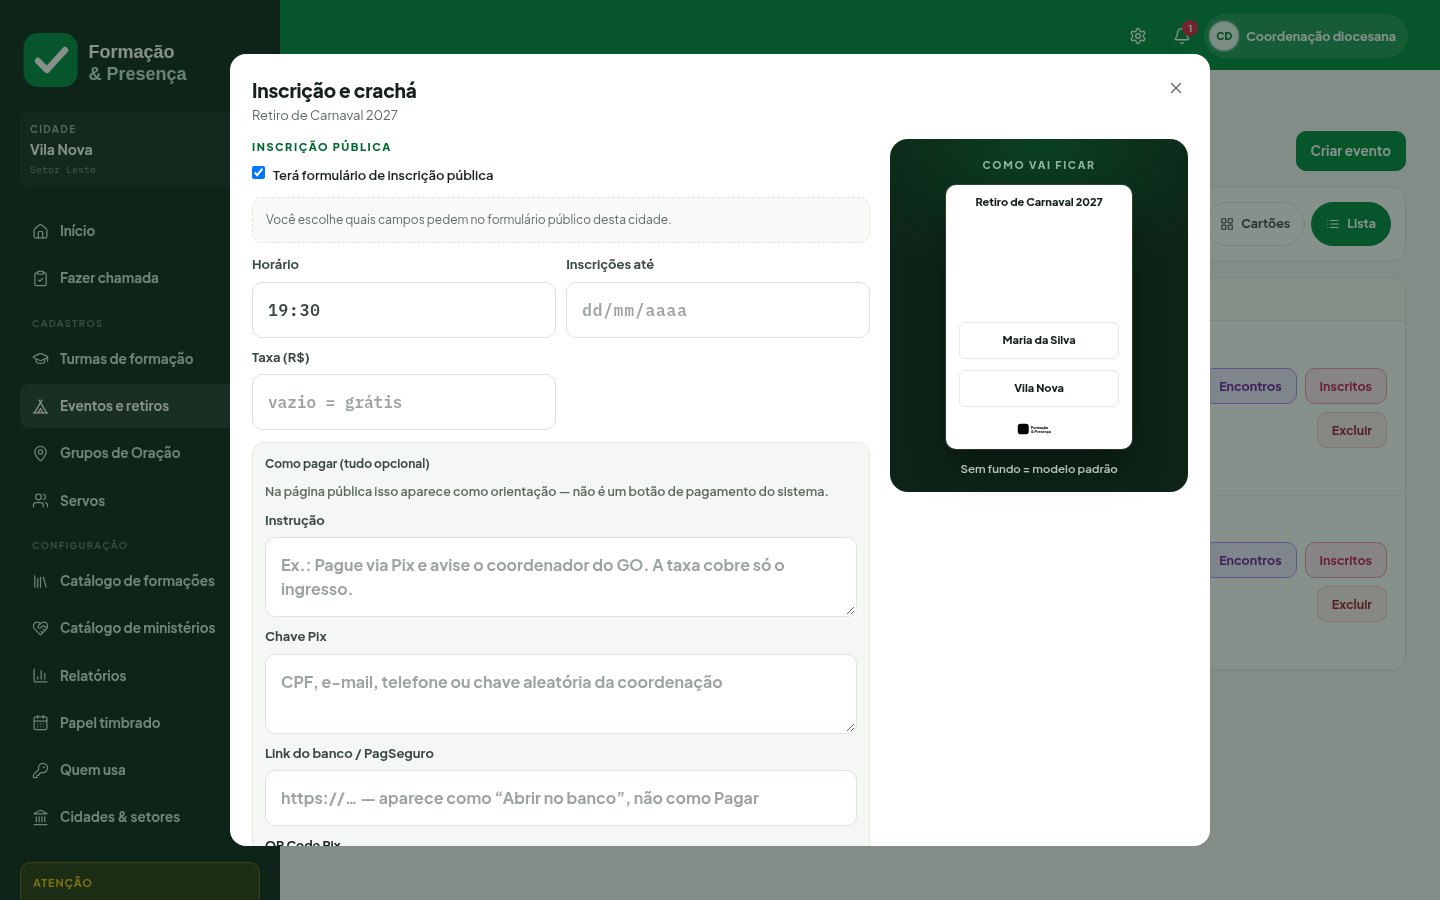
Task: Click the Horário time field
Action: [404, 310]
